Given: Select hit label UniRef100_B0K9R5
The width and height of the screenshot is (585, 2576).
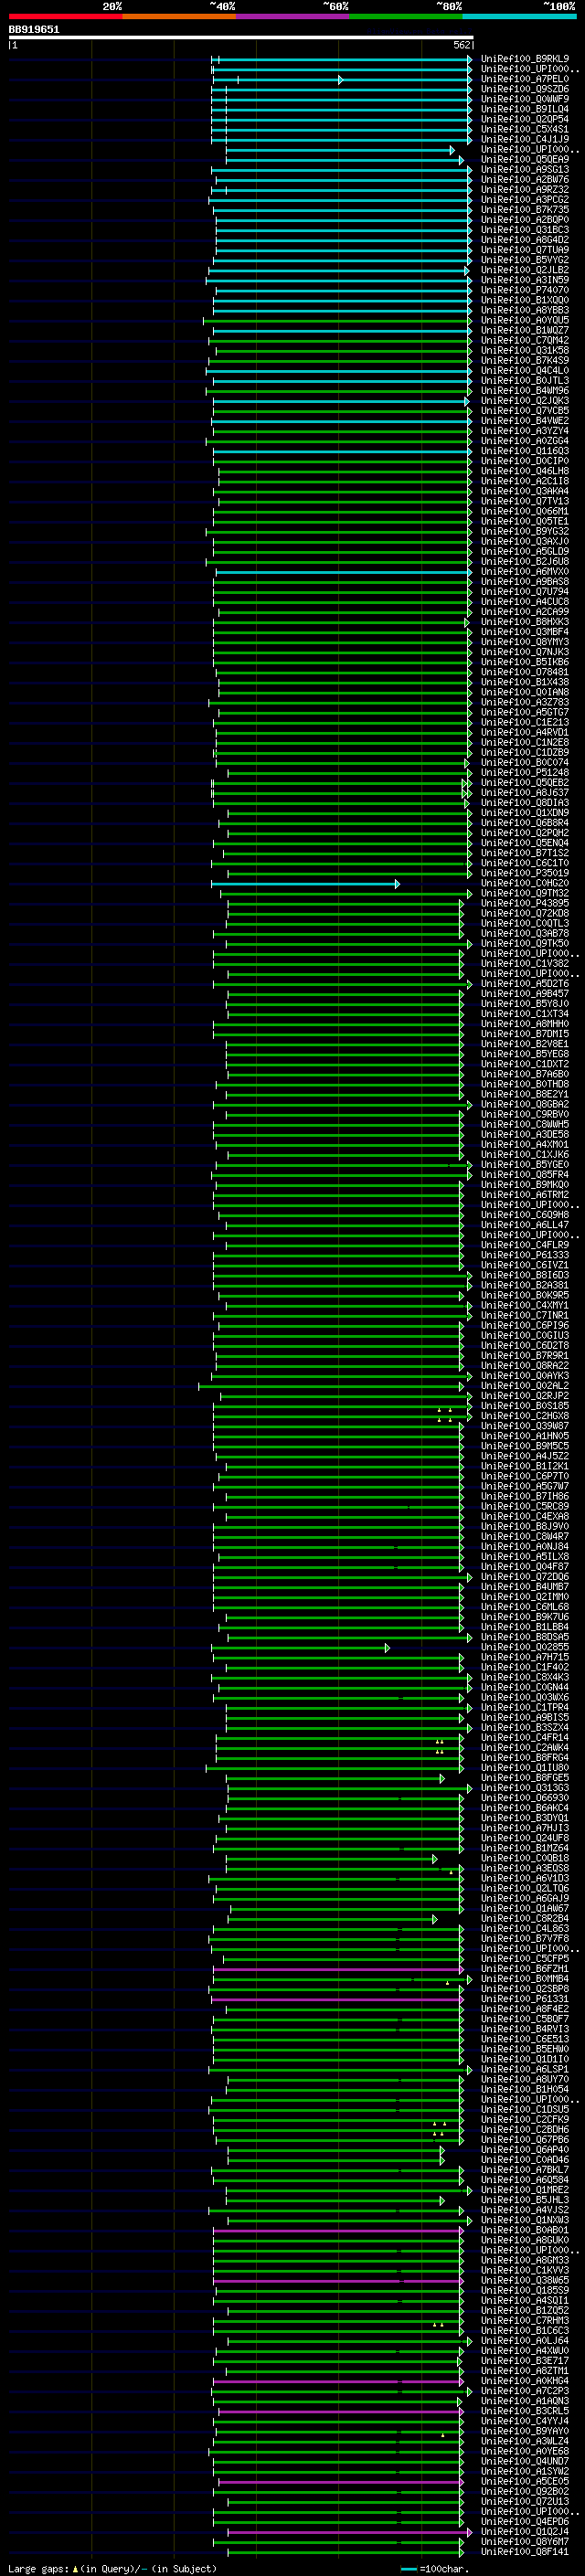Looking at the screenshot, I should tap(525, 1296).
